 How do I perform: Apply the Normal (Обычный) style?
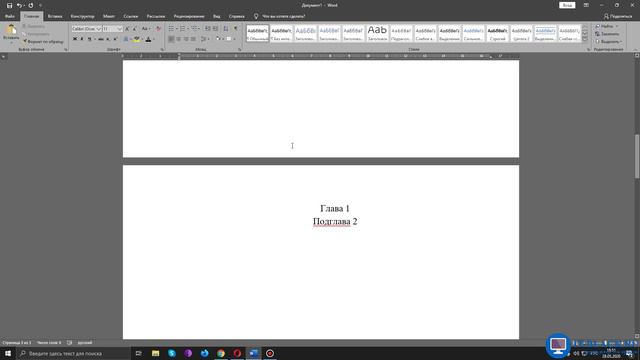258,33
